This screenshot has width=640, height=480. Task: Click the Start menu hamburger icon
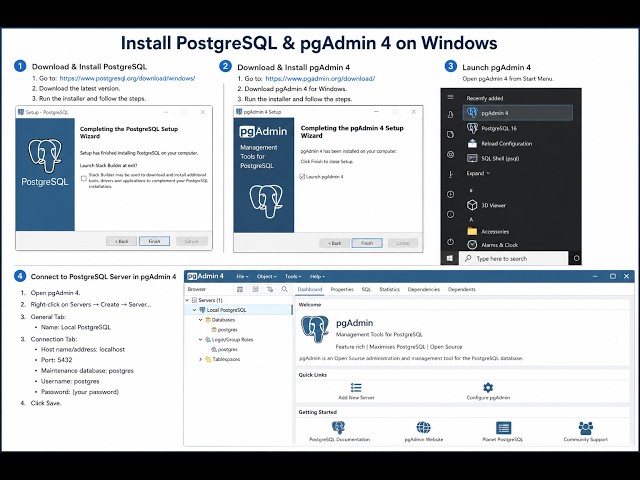click(x=450, y=97)
